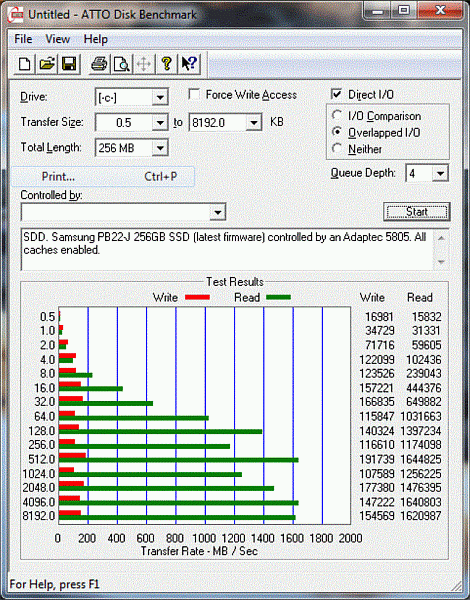The image size is (470, 600).
Task: Choose the Neither radio option
Action: (337, 149)
